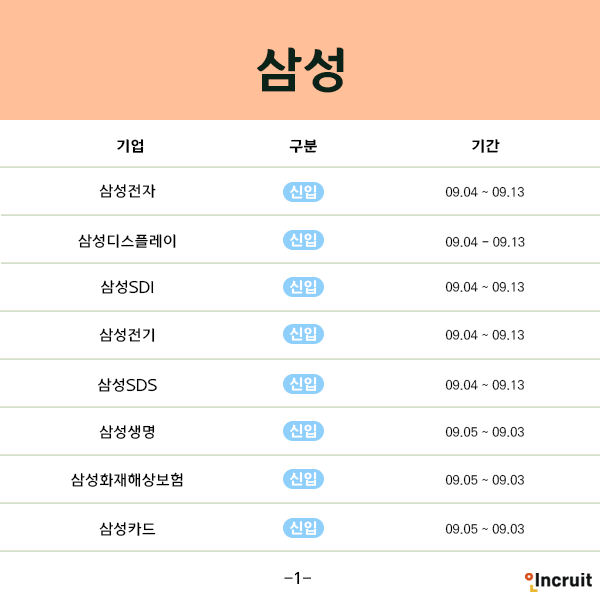
Task: Open the 삼성SDS company name
Action: 127,385
